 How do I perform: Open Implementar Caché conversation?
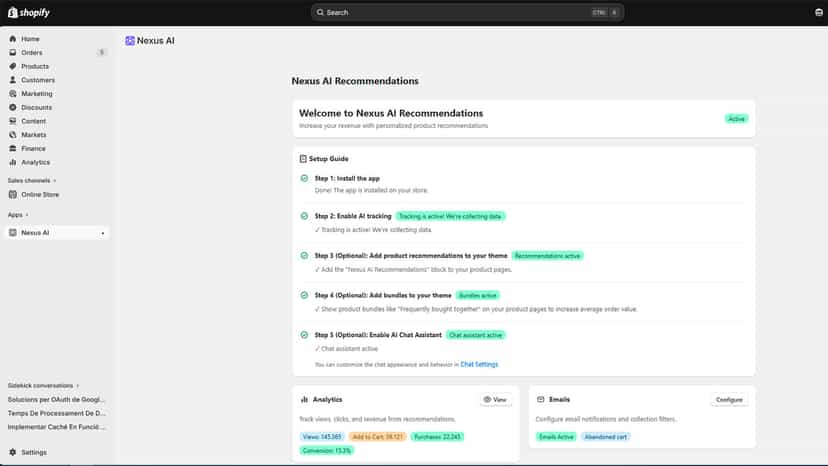pos(57,427)
